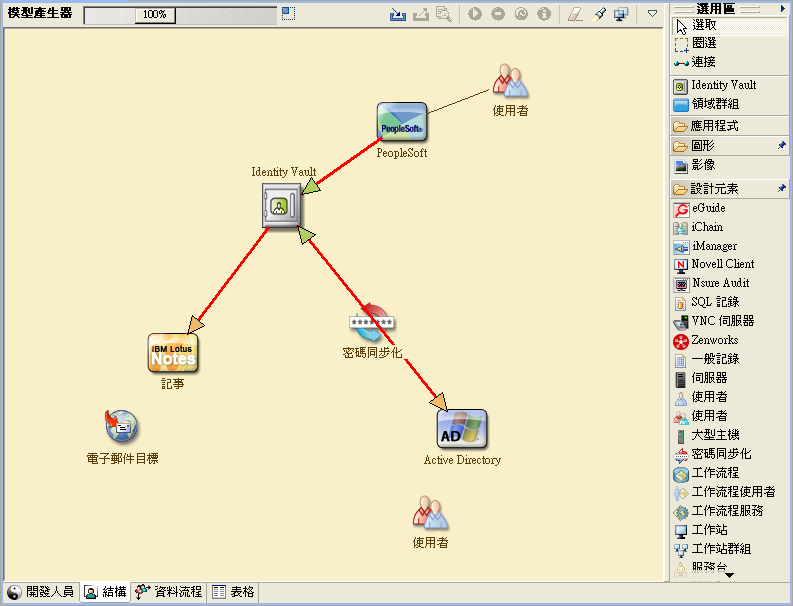Screen dimensions: 793x606
Task: Switch to the Developer (開發人員) tab
Action: (41, 592)
